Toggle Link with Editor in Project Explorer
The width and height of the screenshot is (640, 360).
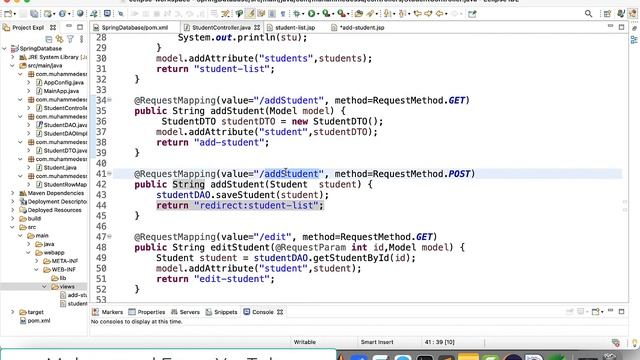click(x=60, y=39)
